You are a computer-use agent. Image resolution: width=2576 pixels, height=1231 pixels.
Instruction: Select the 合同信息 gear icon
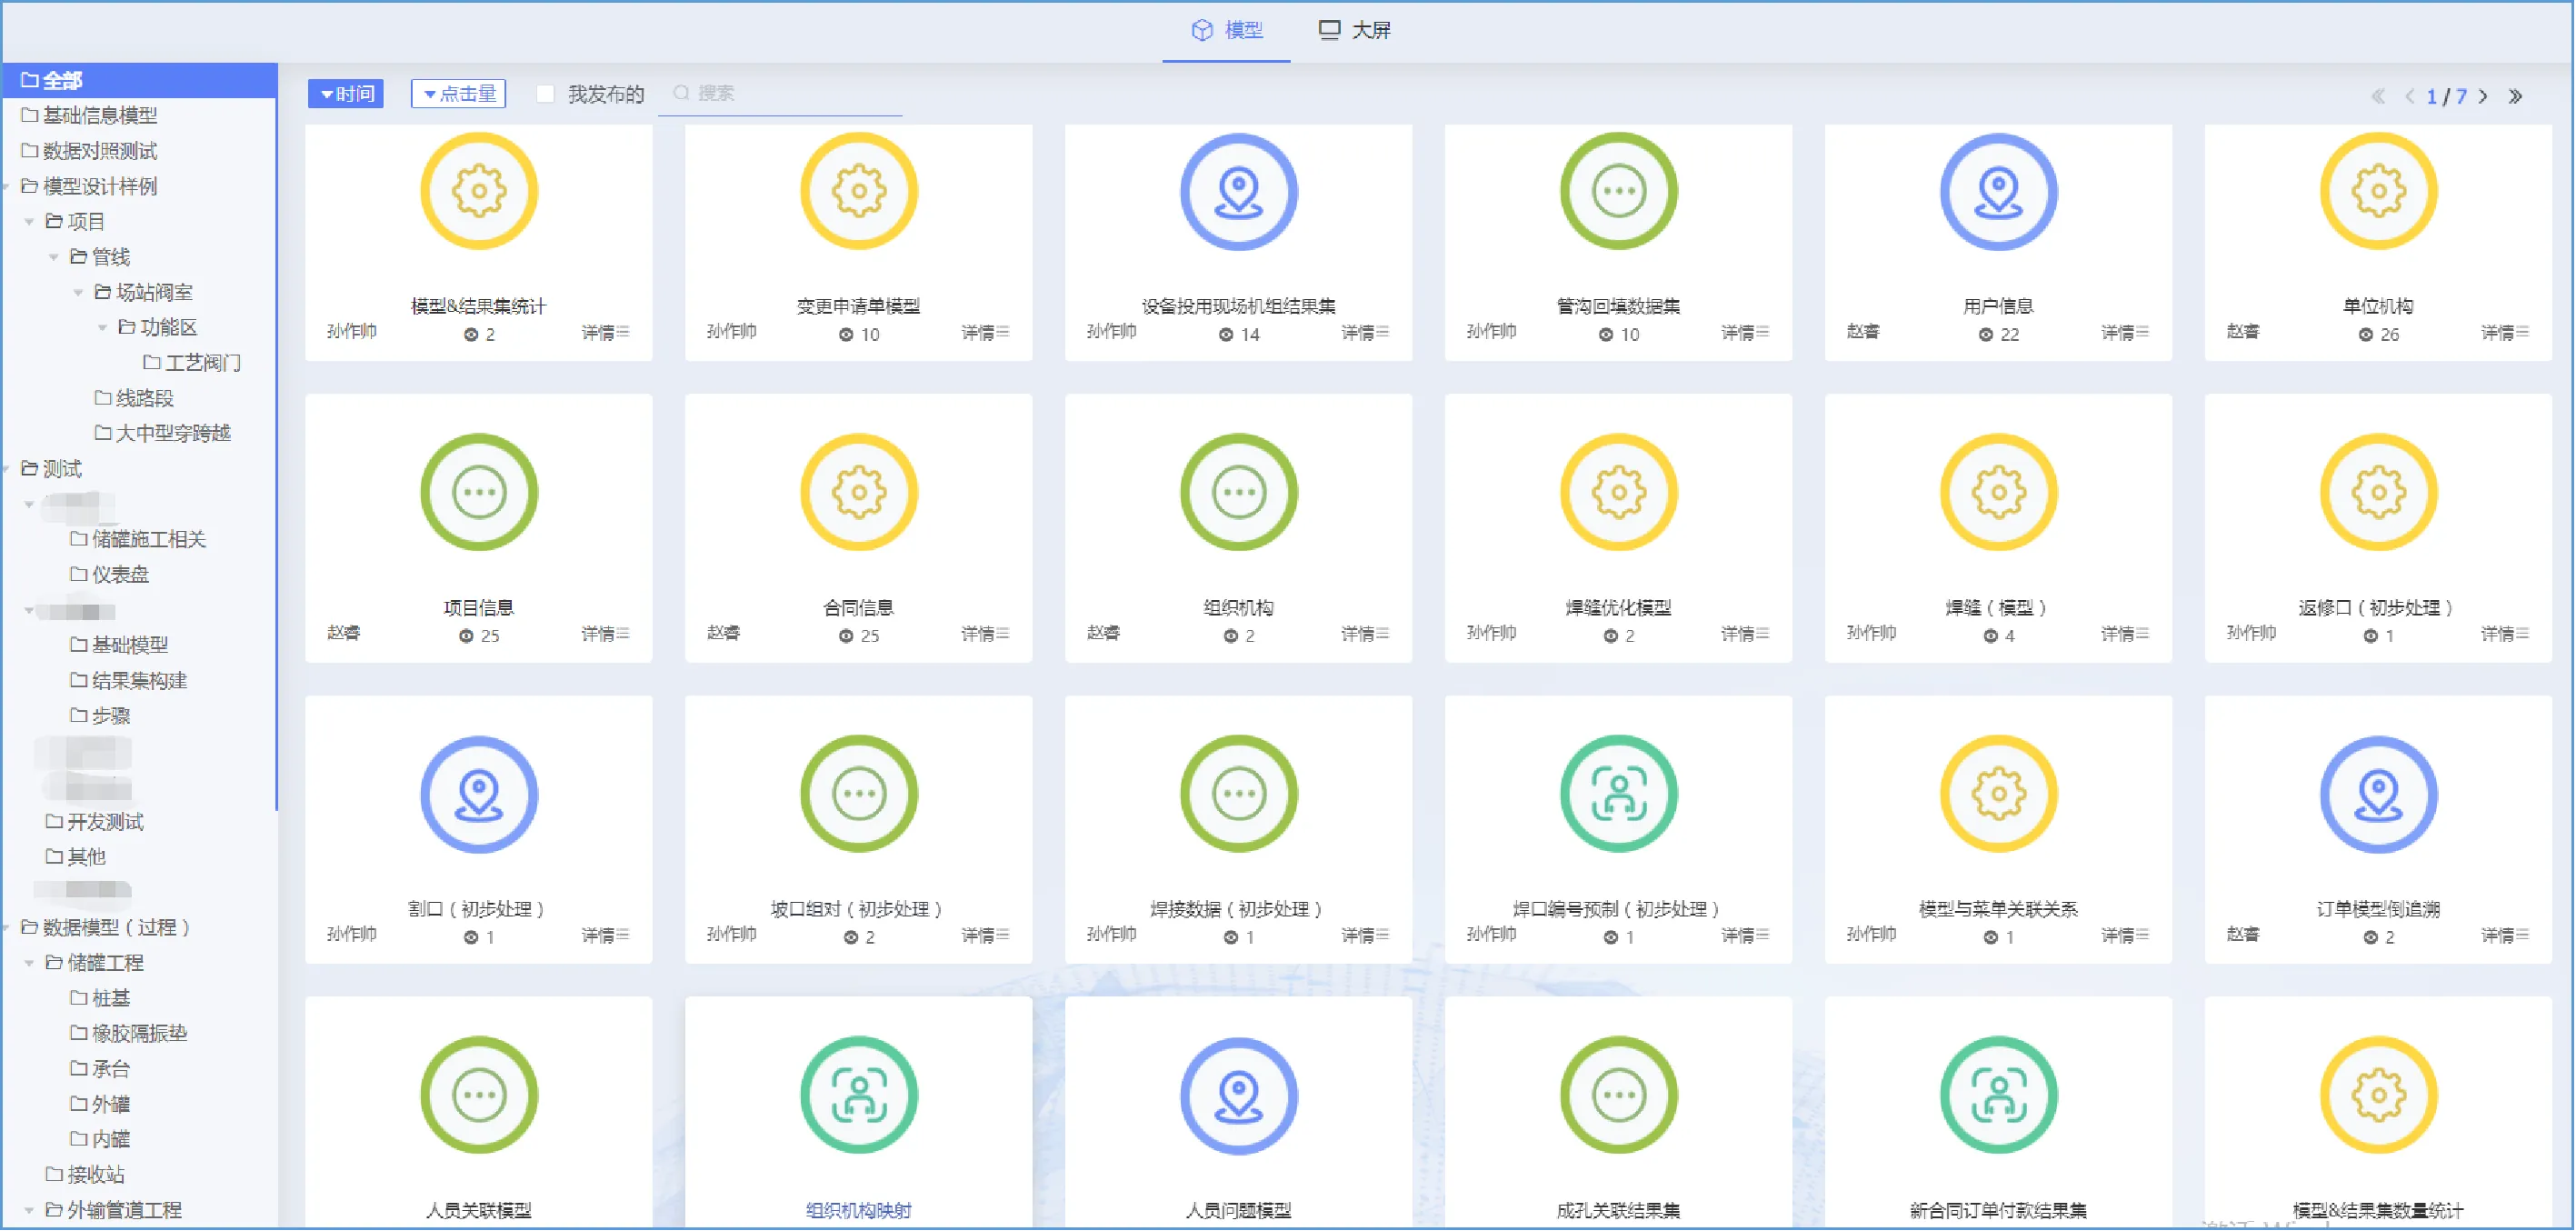click(x=859, y=492)
